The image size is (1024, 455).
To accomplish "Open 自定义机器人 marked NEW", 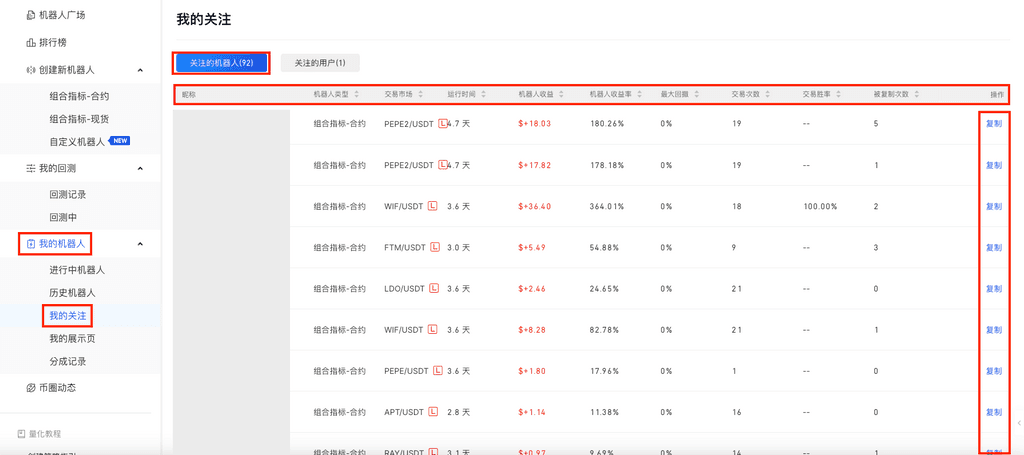I will point(77,141).
